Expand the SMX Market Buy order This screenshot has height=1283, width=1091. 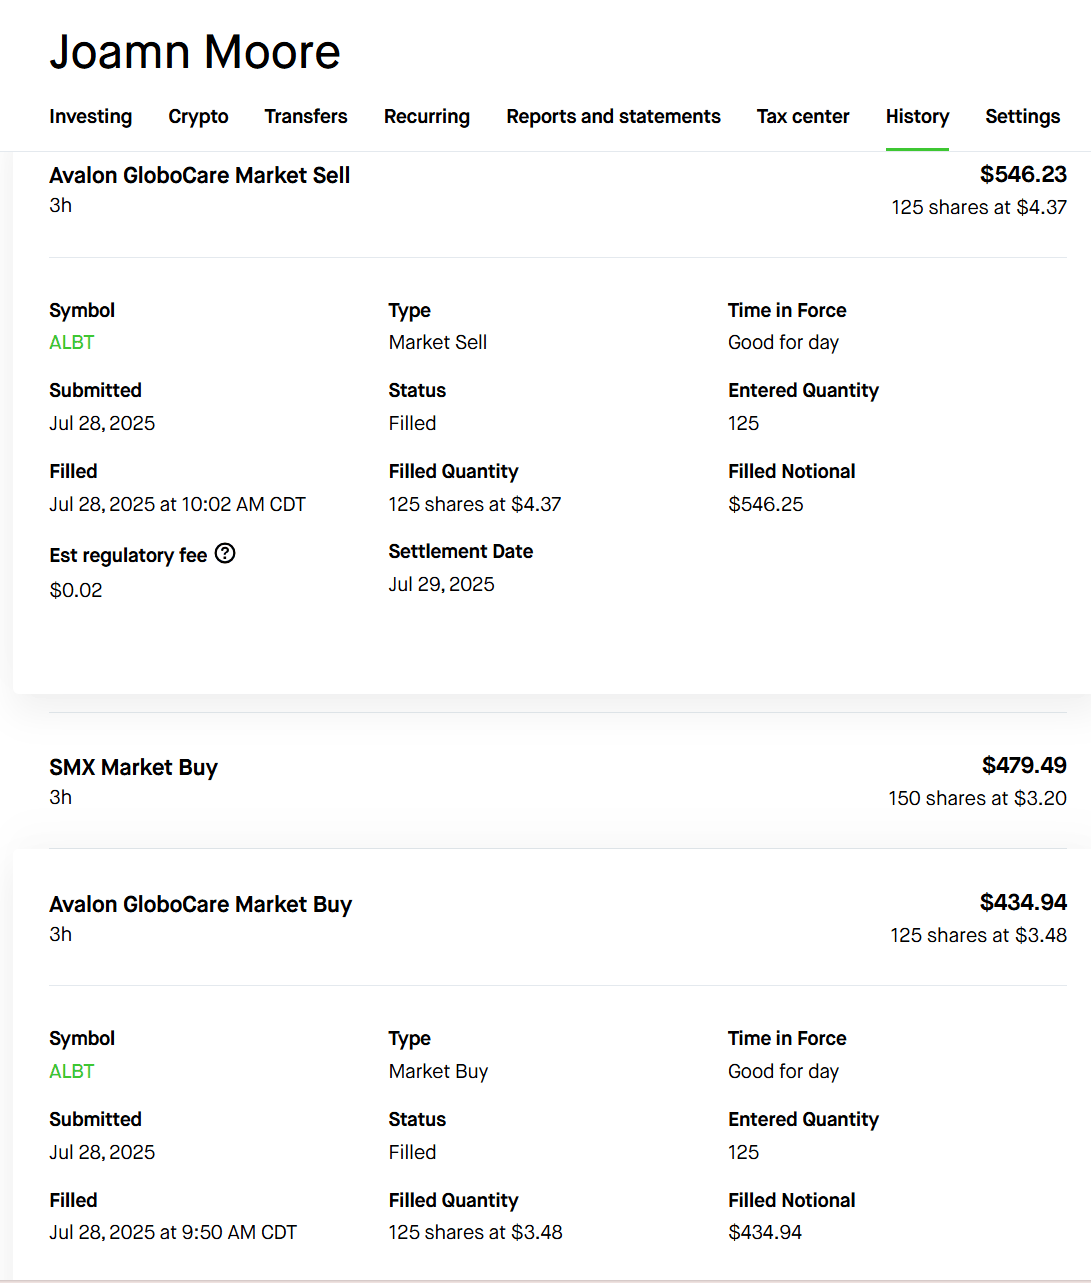(134, 767)
